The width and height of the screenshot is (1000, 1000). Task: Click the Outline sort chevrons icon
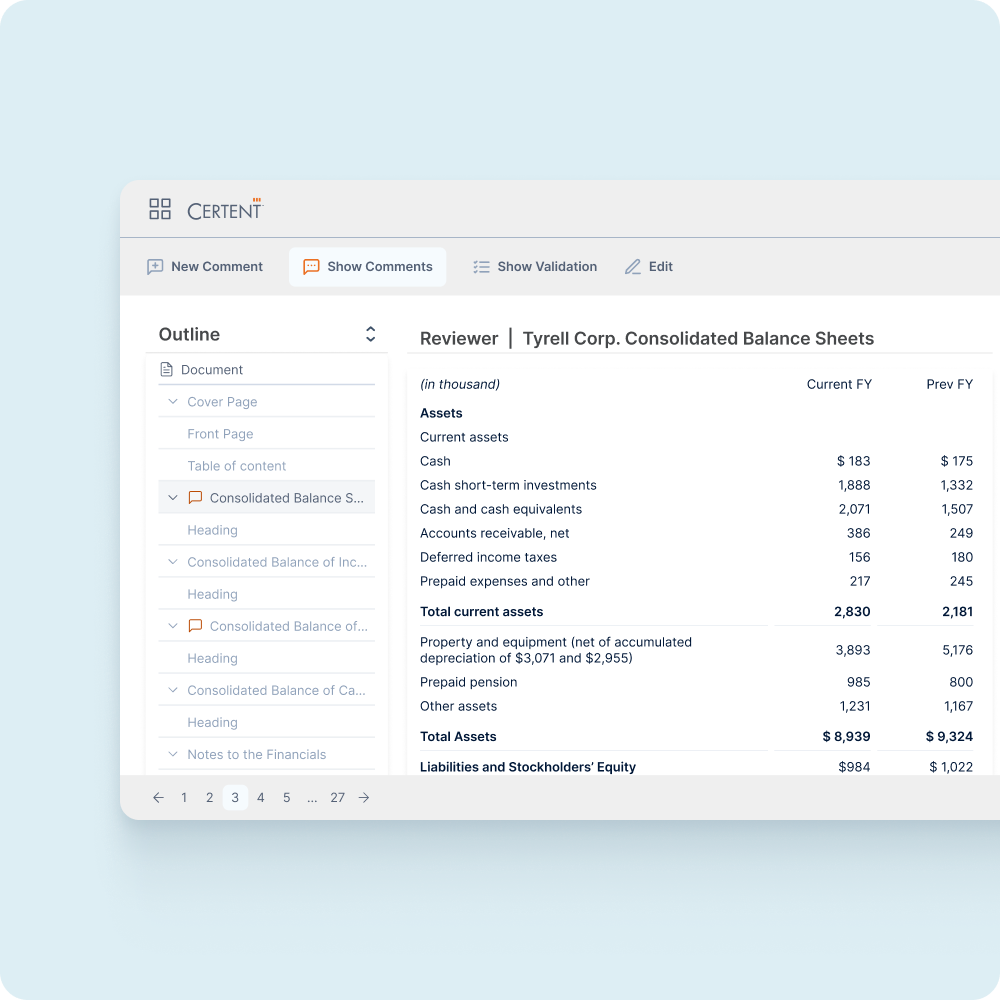pyautogui.click(x=370, y=334)
